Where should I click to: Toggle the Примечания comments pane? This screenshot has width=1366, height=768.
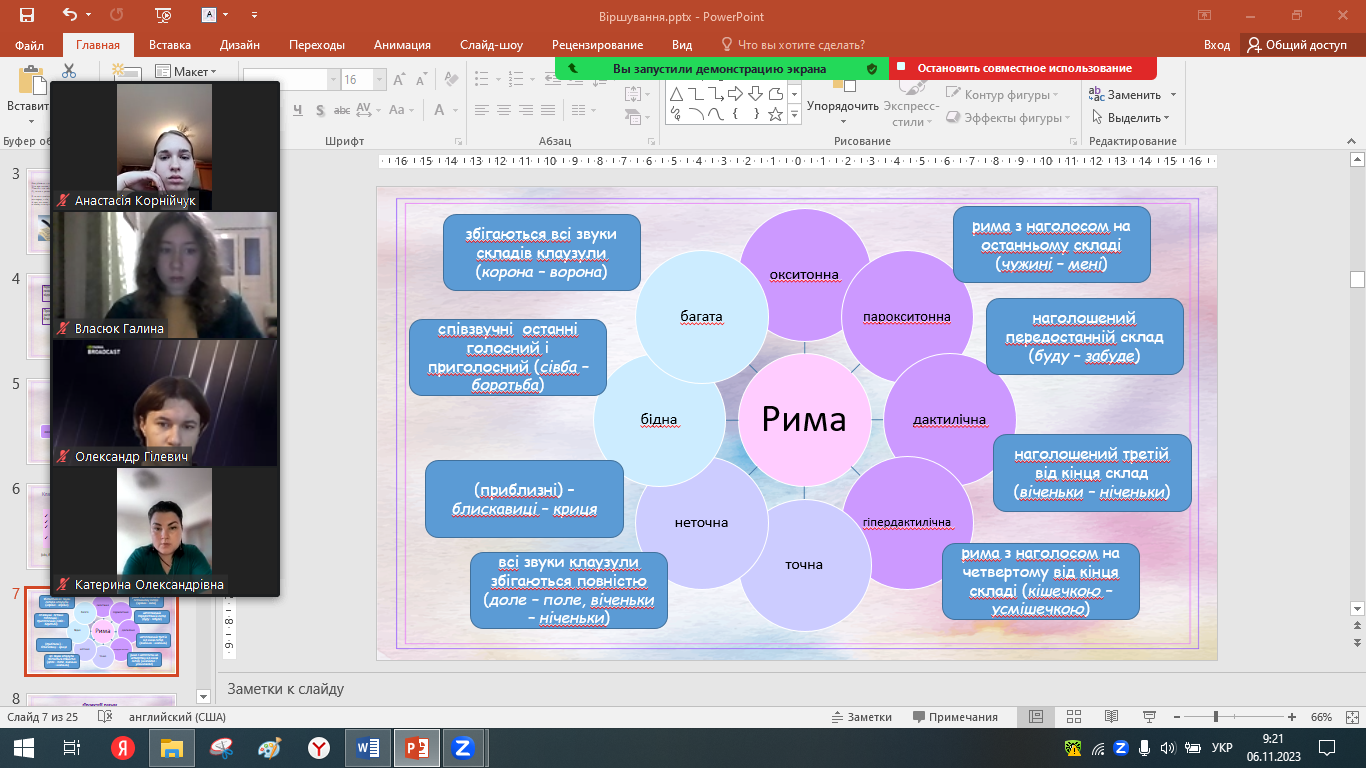[955, 717]
